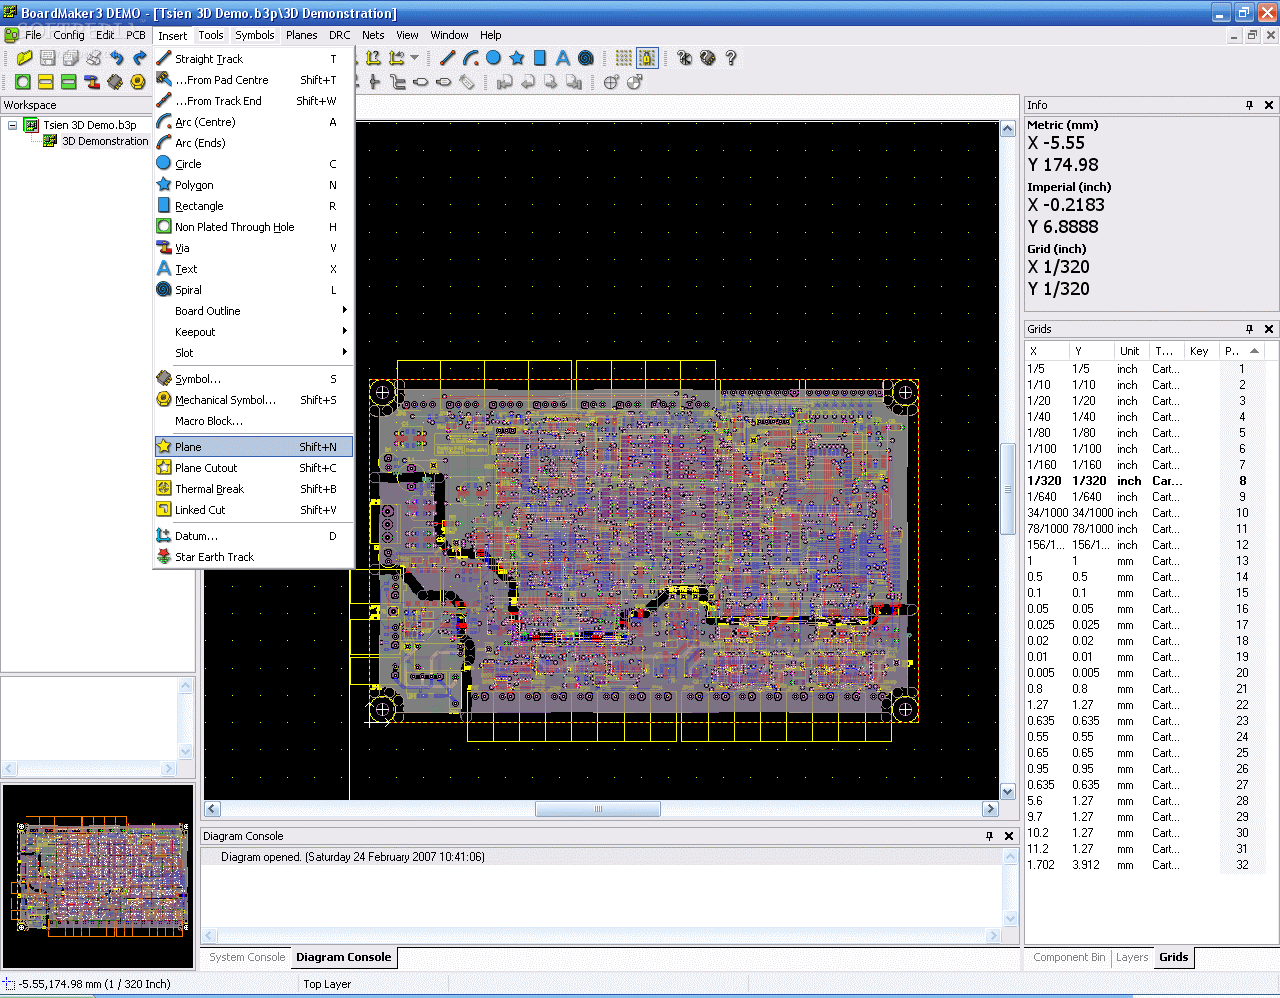Viewport: 1280px width, 998px height.
Task: Choose Arc (Ends) from Insert menu
Action: pos(253,143)
